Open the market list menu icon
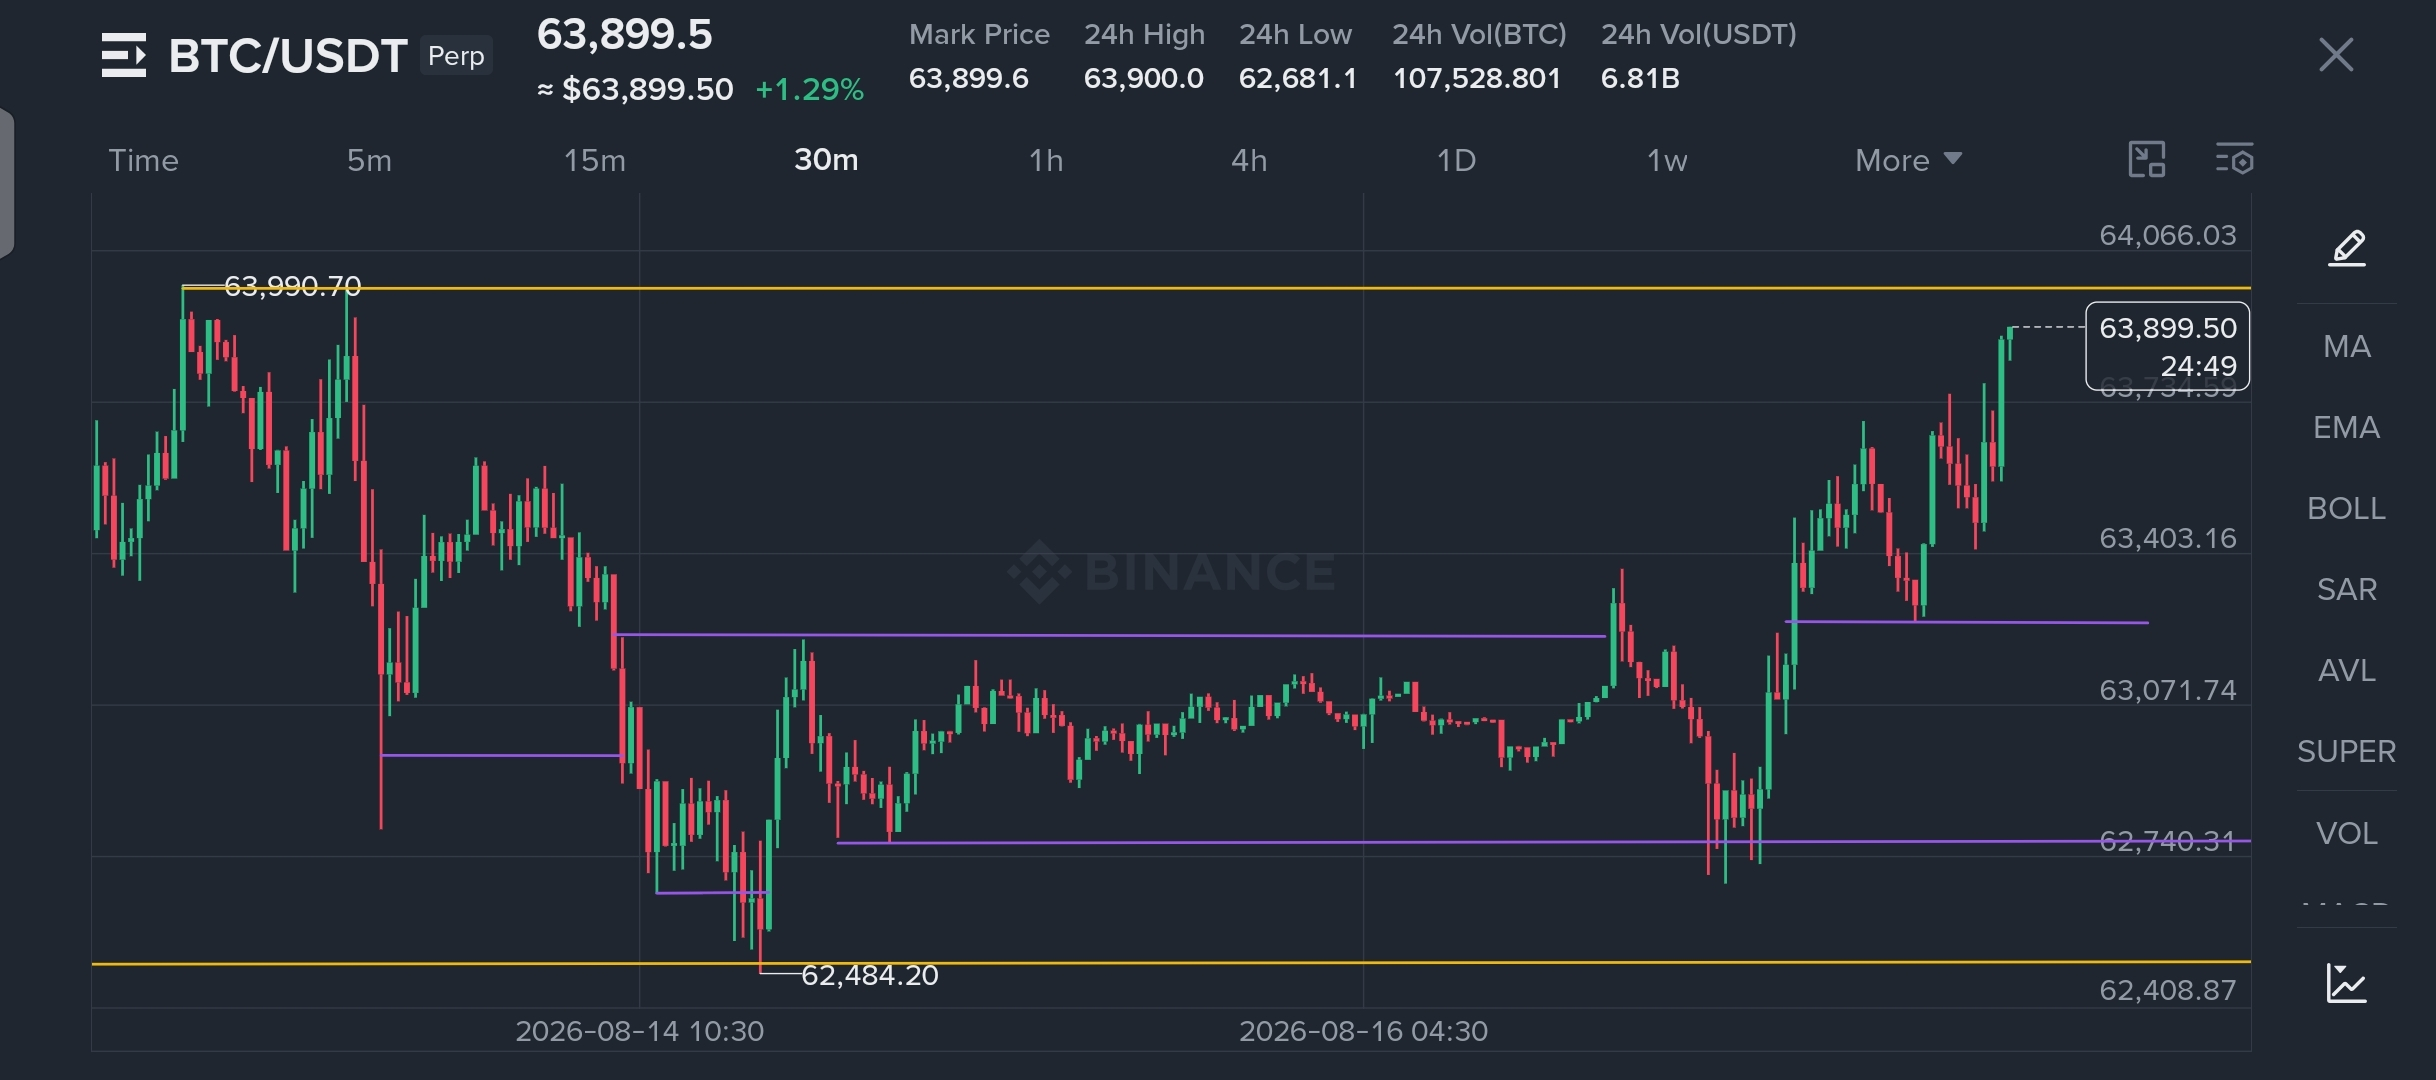Screen dimensions: 2436x1080 tap(124, 55)
